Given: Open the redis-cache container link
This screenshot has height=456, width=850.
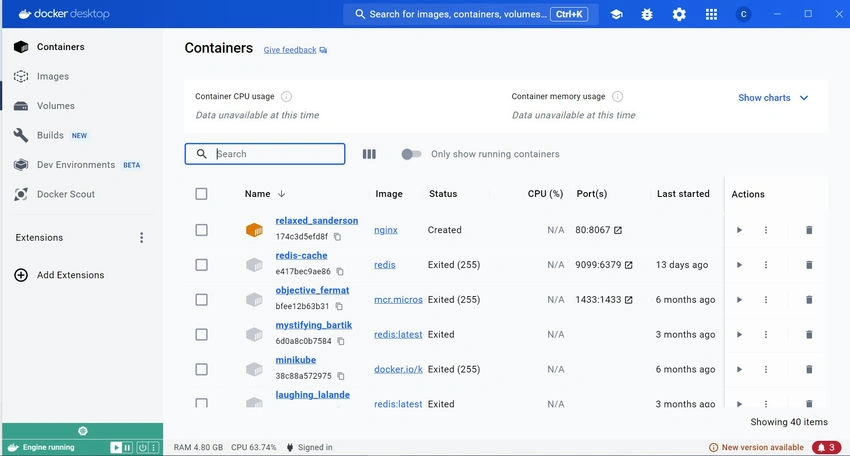Looking at the screenshot, I should pos(301,255).
